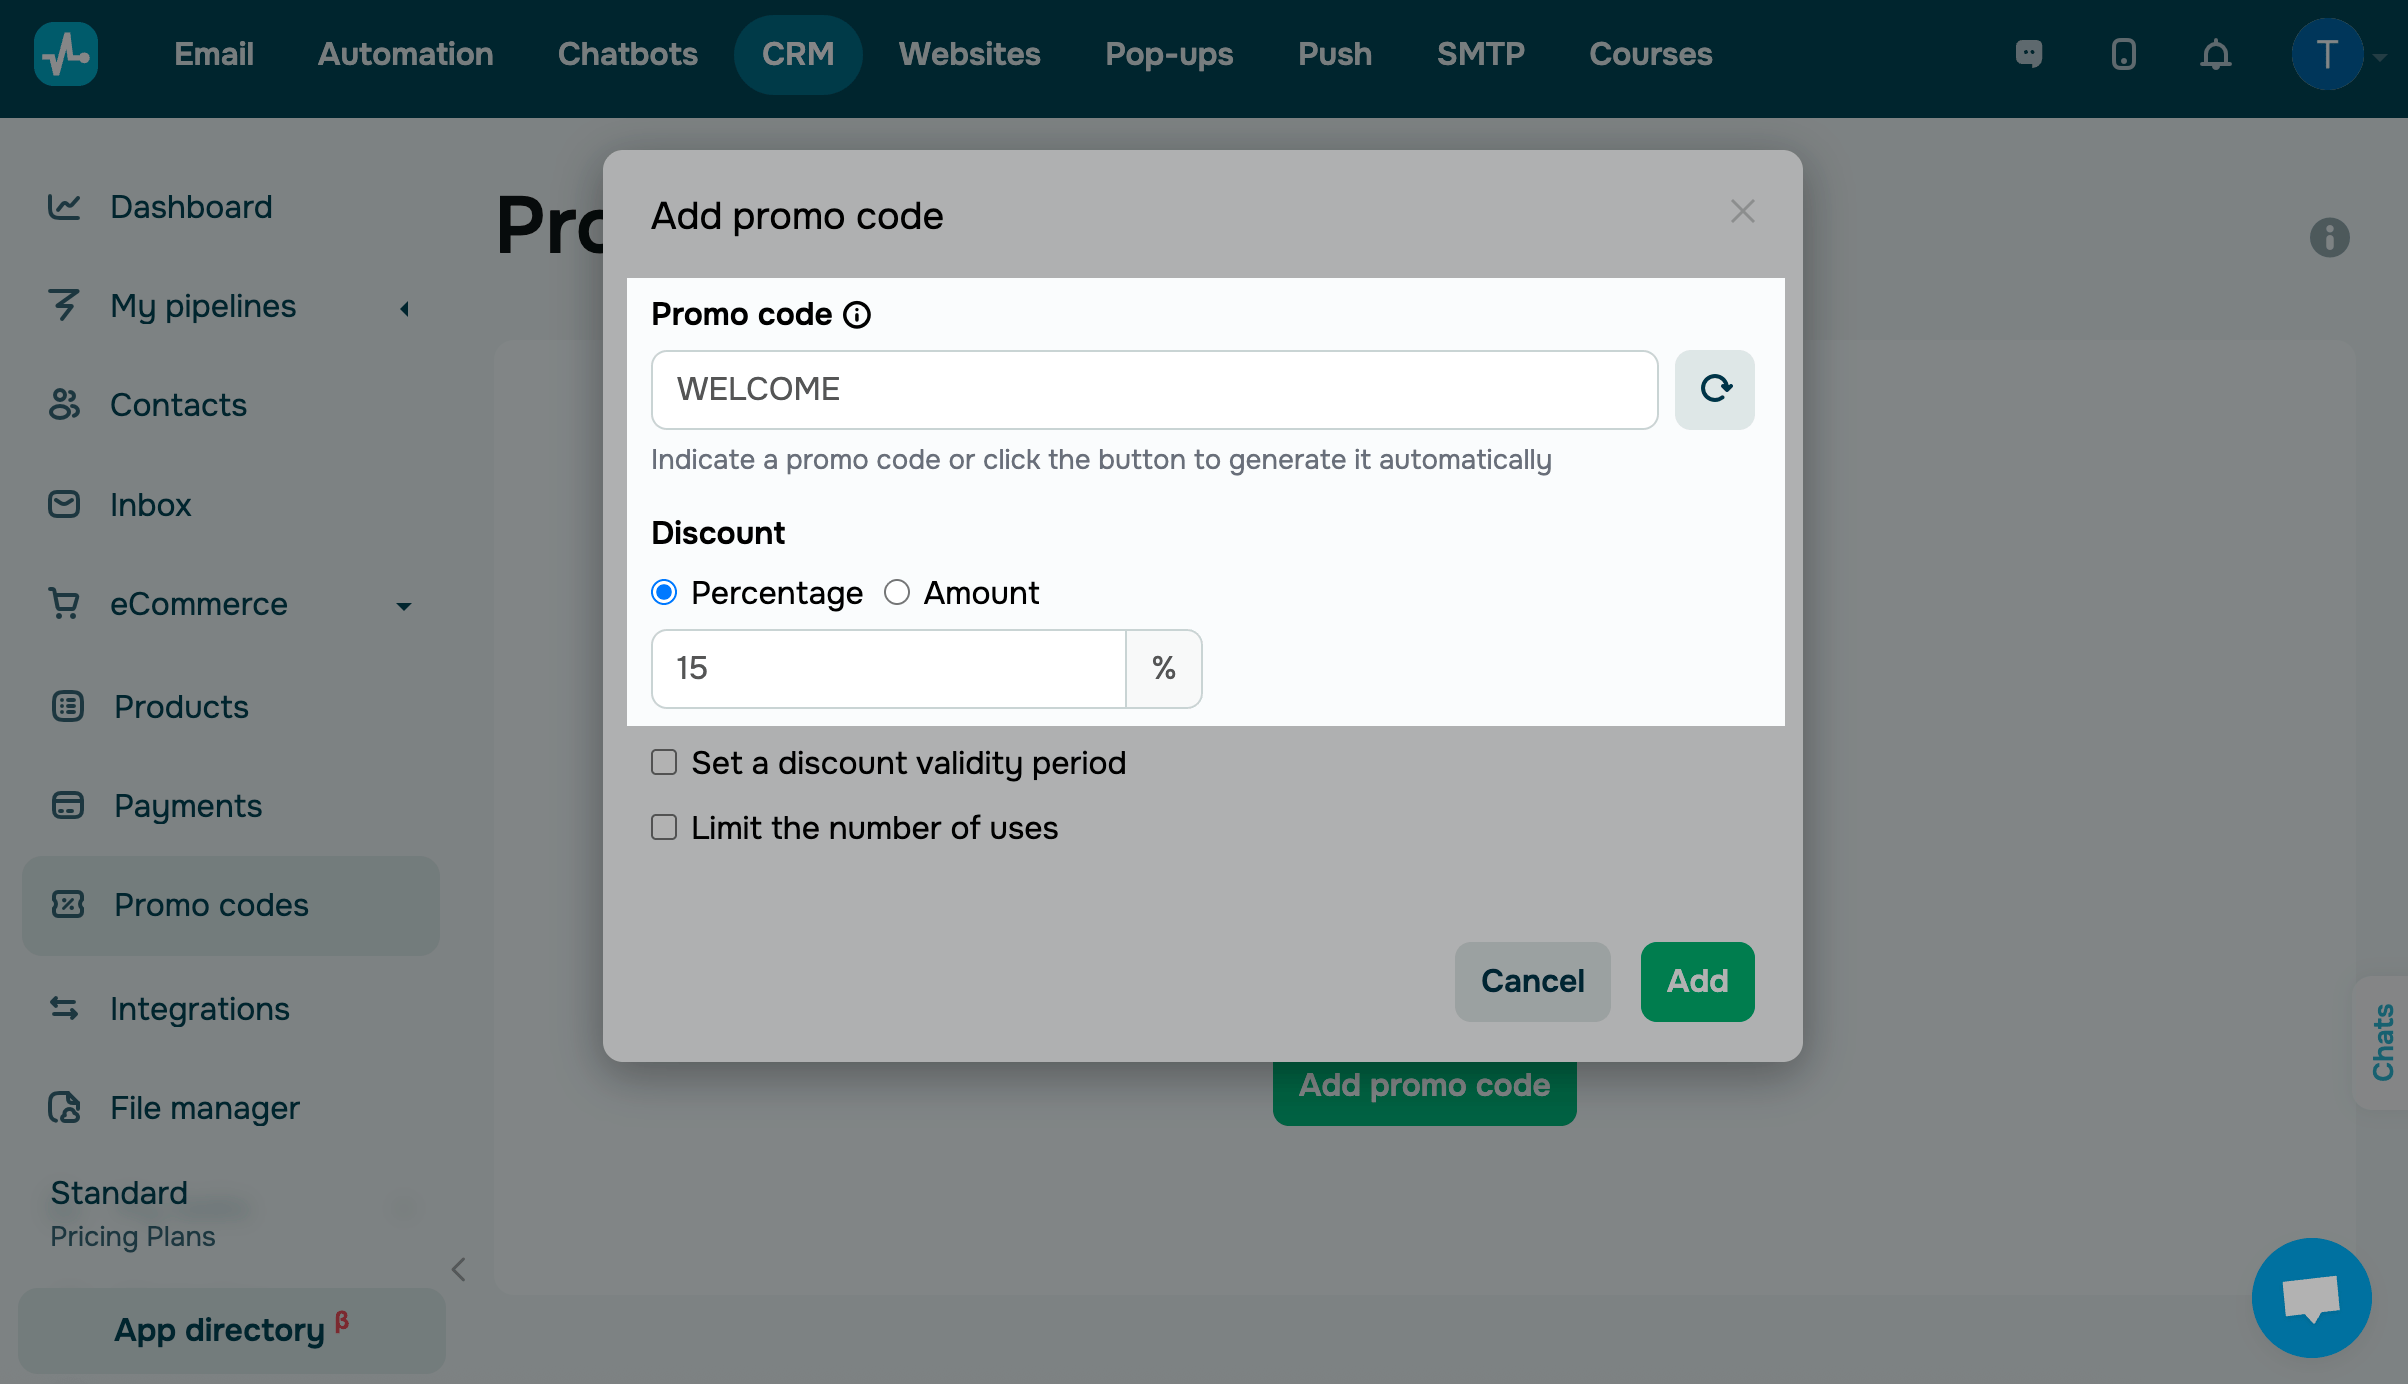Click the mobile device icon in header
The width and height of the screenshot is (2408, 1384).
2123,54
